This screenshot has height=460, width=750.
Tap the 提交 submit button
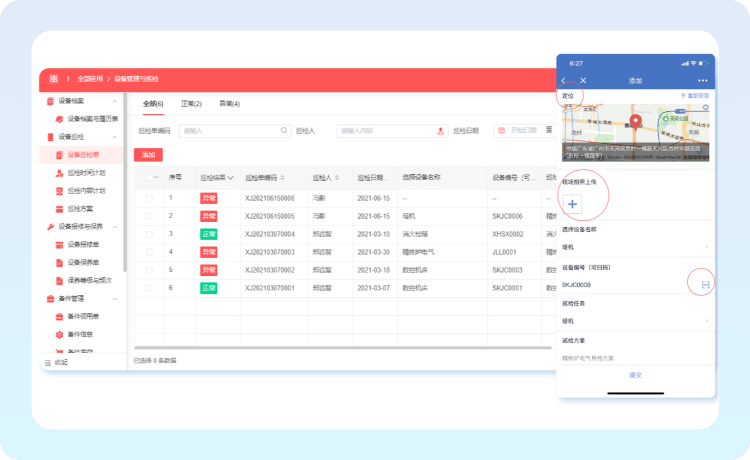(635, 375)
